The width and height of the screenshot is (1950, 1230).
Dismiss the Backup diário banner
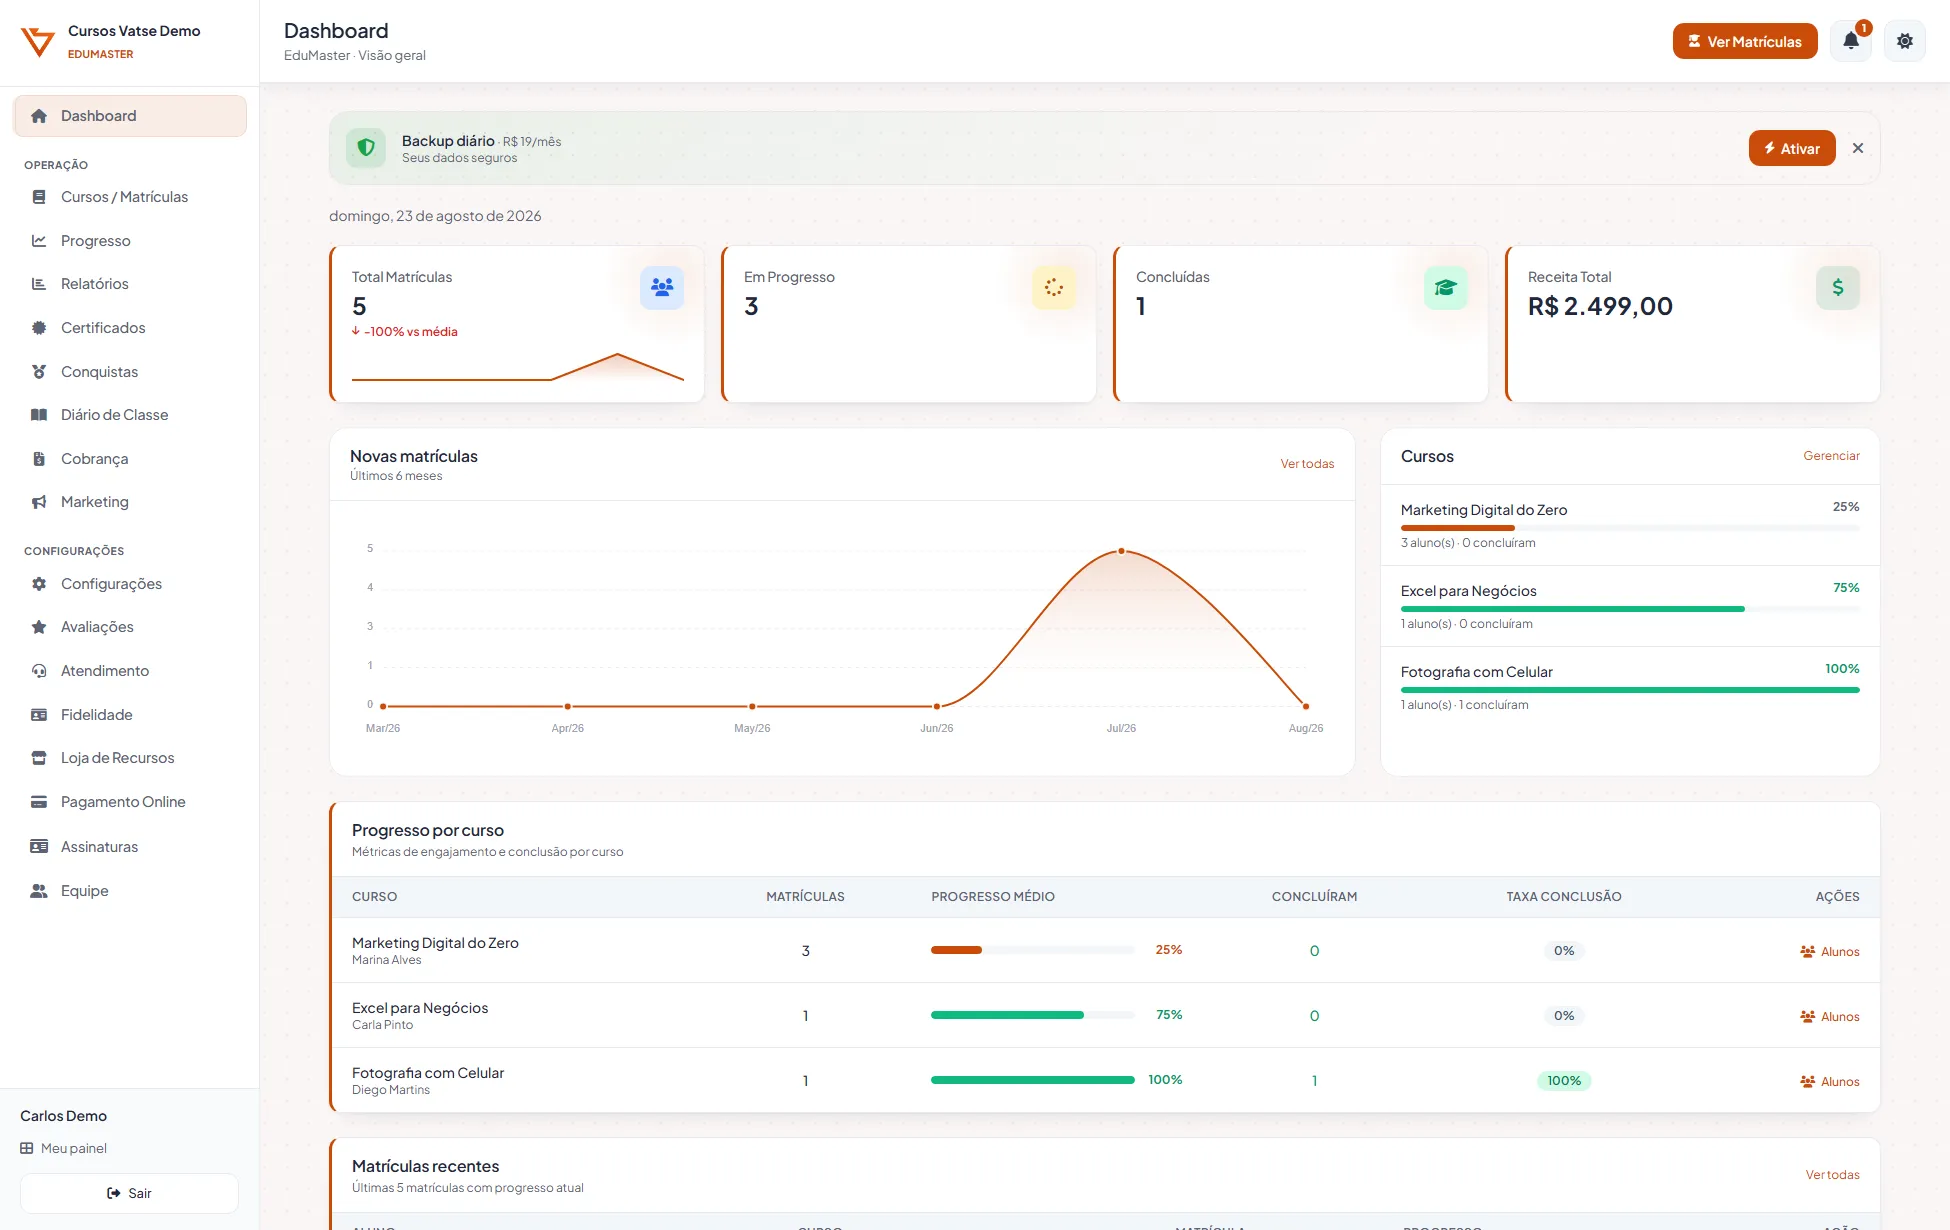tap(1858, 148)
